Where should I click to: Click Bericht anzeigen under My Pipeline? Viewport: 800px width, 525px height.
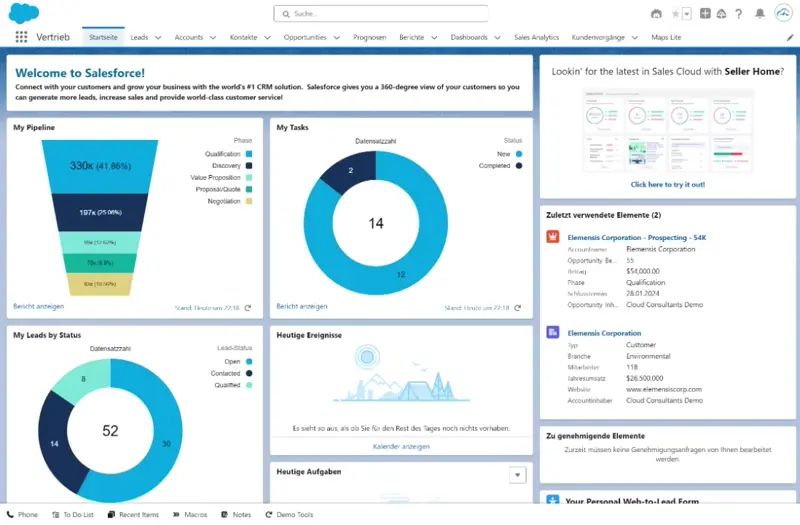click(38, 306)
